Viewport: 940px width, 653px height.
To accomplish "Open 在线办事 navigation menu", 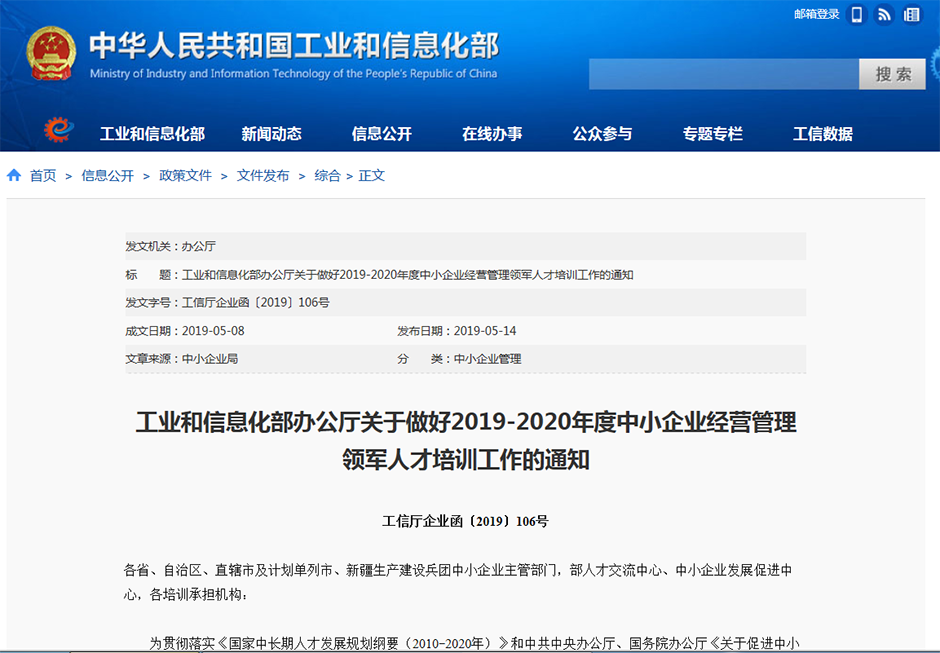I will click(x=492, y=134).
